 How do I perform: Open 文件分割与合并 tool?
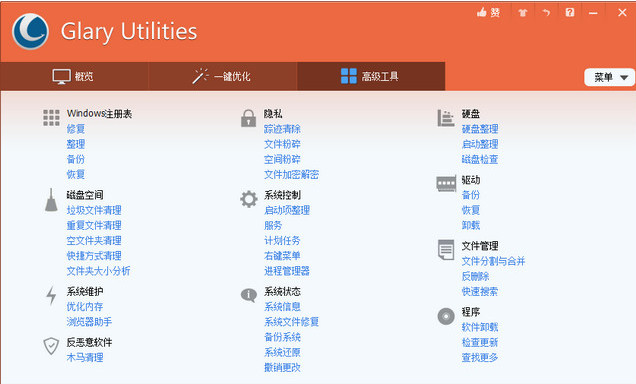tap(493, 261)
